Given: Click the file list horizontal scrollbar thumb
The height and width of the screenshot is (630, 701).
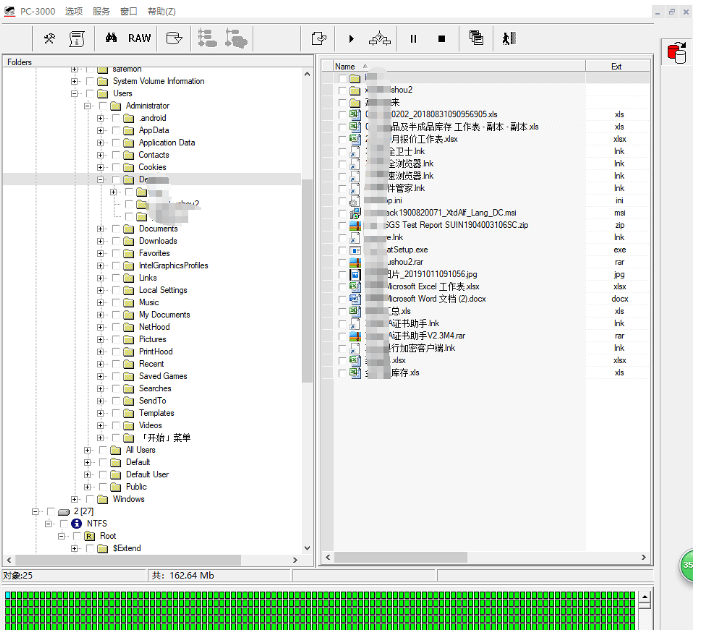Looking at the screenshot, I should click(x=401, y=557).
